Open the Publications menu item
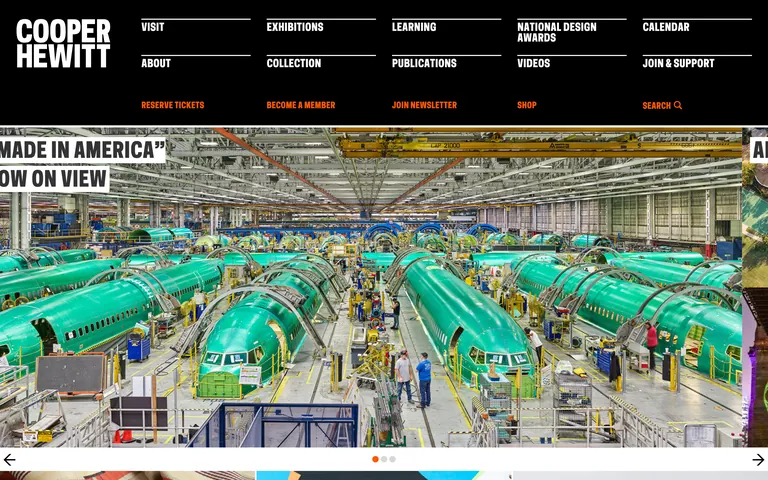 (x=424, y=63)
